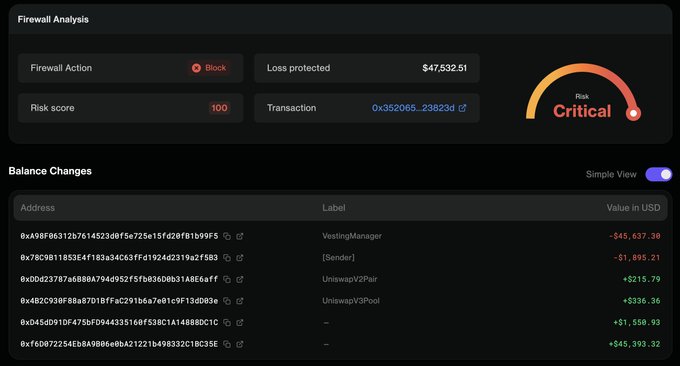Screen dimensions: 680x366
Task: Click the UniswapV3Pool label
Action: [351, 301]
